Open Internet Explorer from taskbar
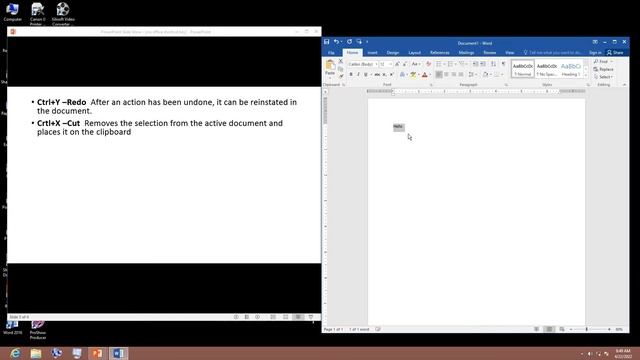640x360 pixels. point(16,353)
